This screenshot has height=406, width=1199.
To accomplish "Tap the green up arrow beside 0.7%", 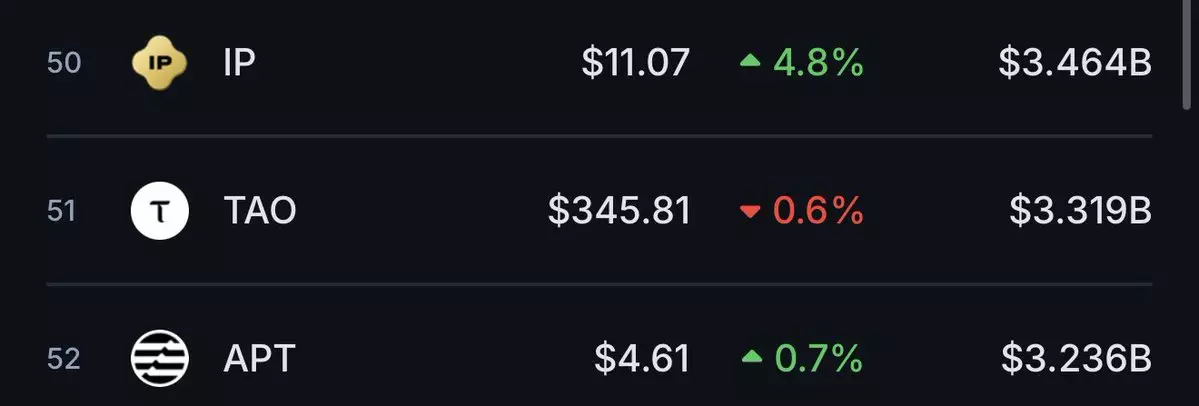I will pyautogui.click(x=752, y=356).
